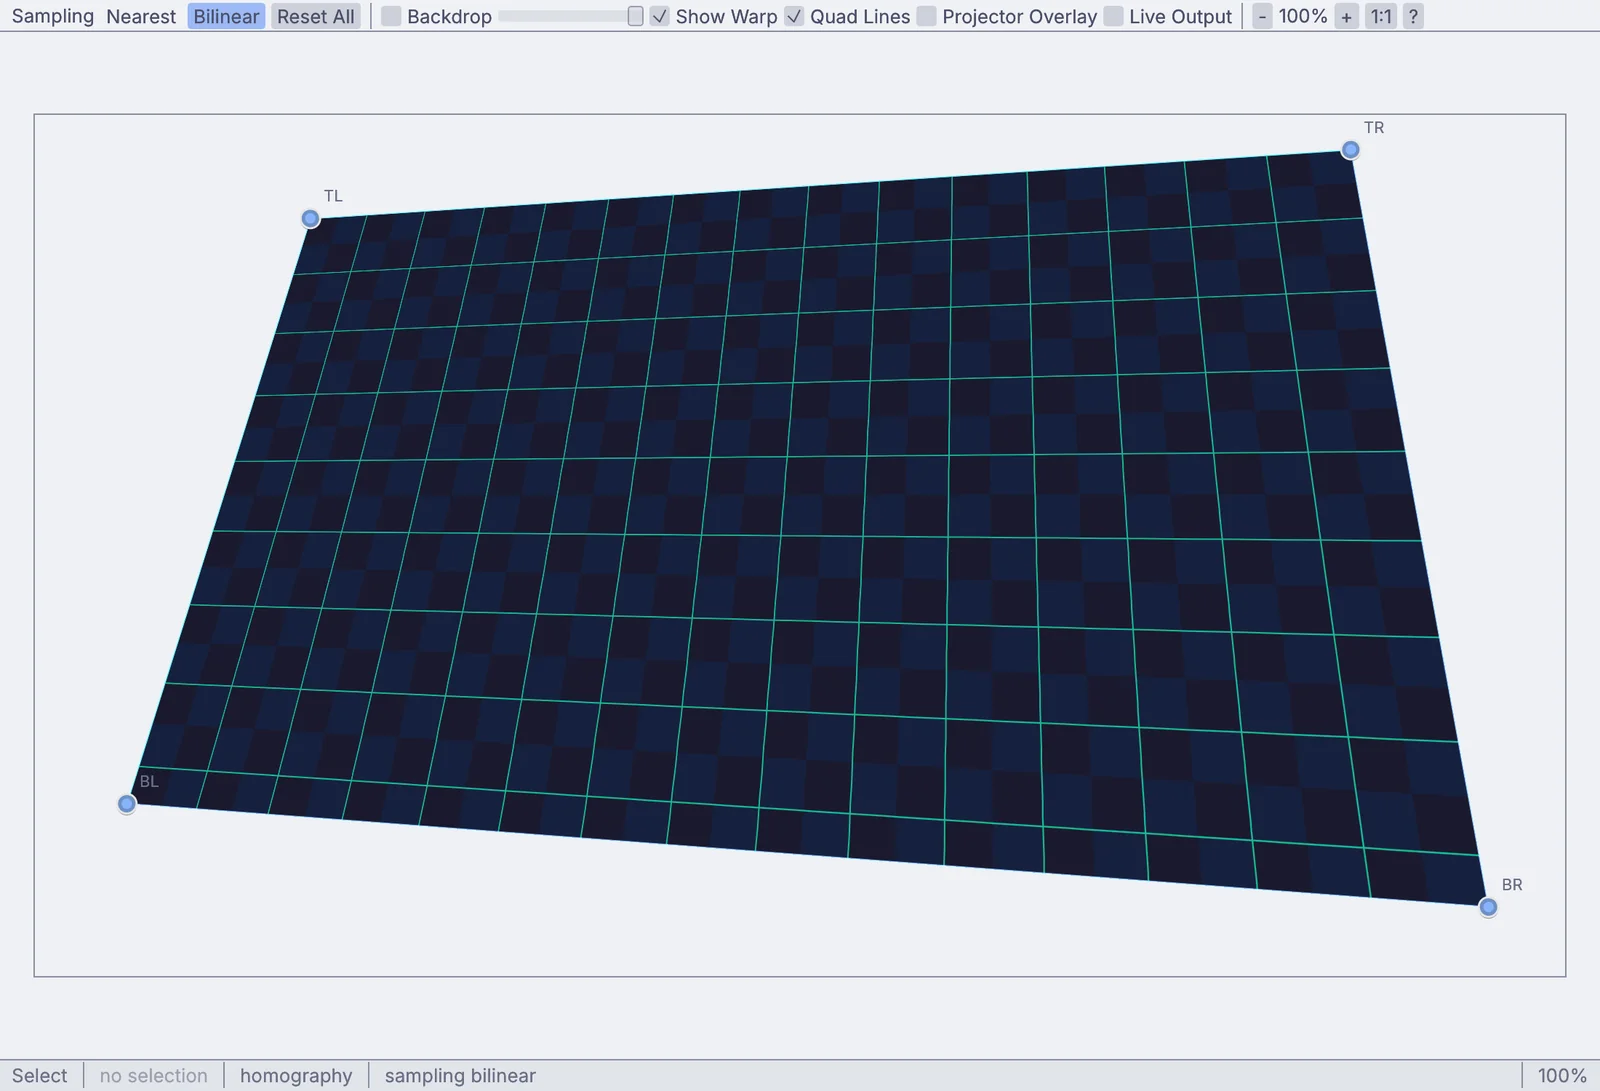
Task: Zoom in with the plus button
Action: point(1346,16)
